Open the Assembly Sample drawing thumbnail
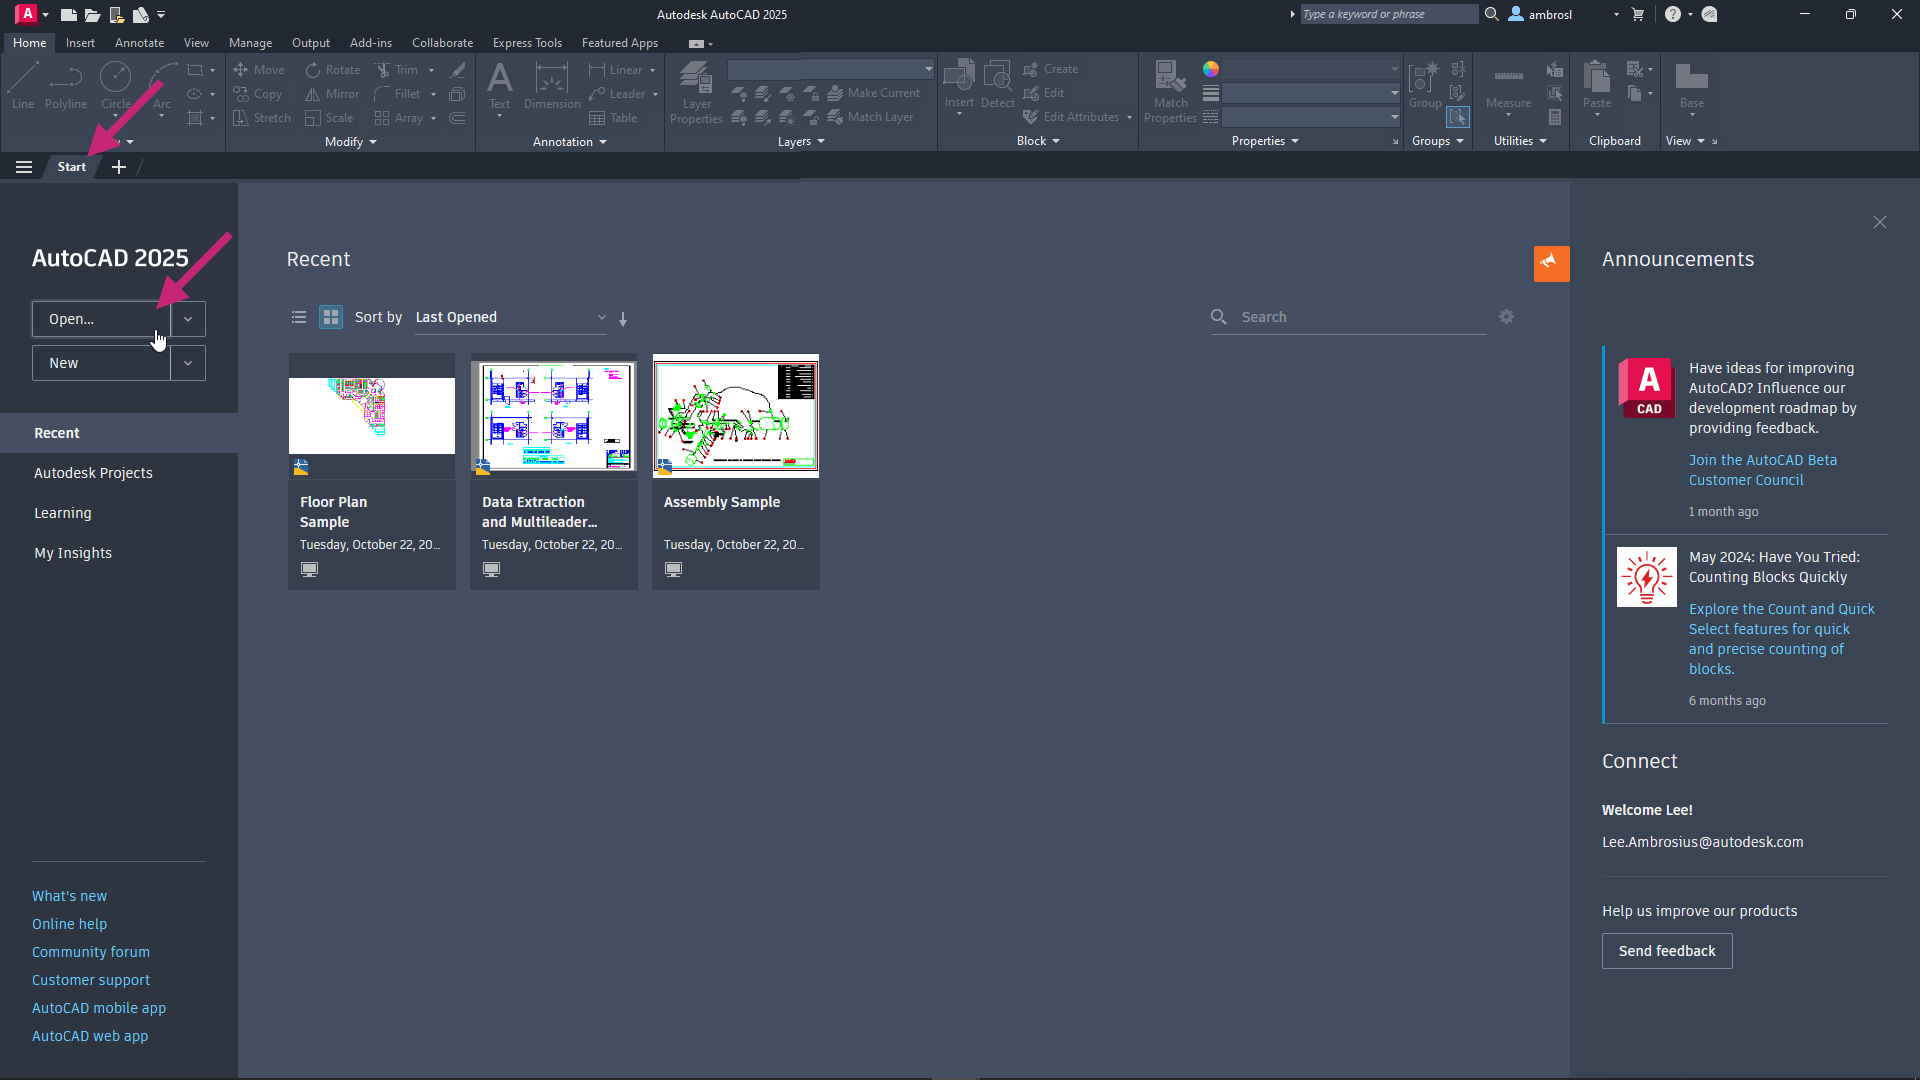1920x1080 pixels. click(736, 416)
